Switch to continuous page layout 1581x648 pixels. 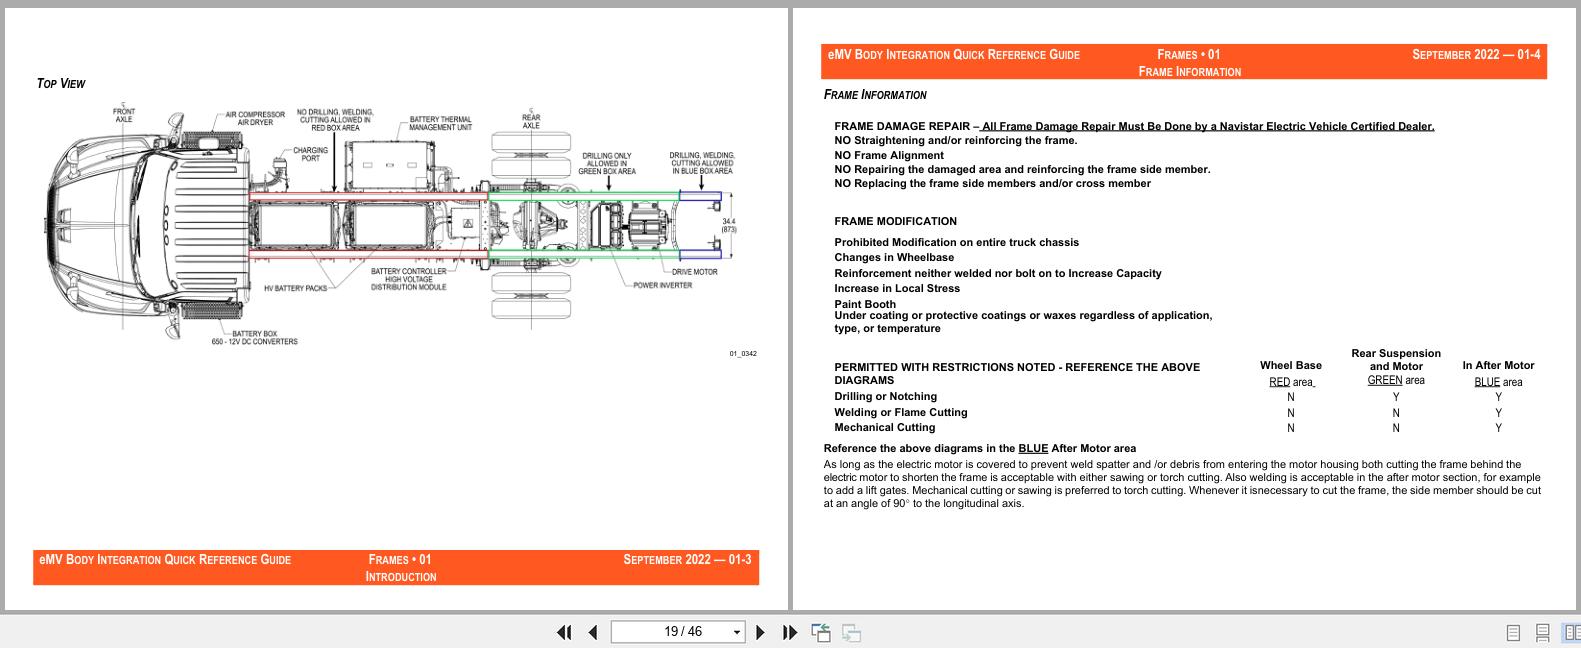pyautogui.click(x=1543, y=632)
